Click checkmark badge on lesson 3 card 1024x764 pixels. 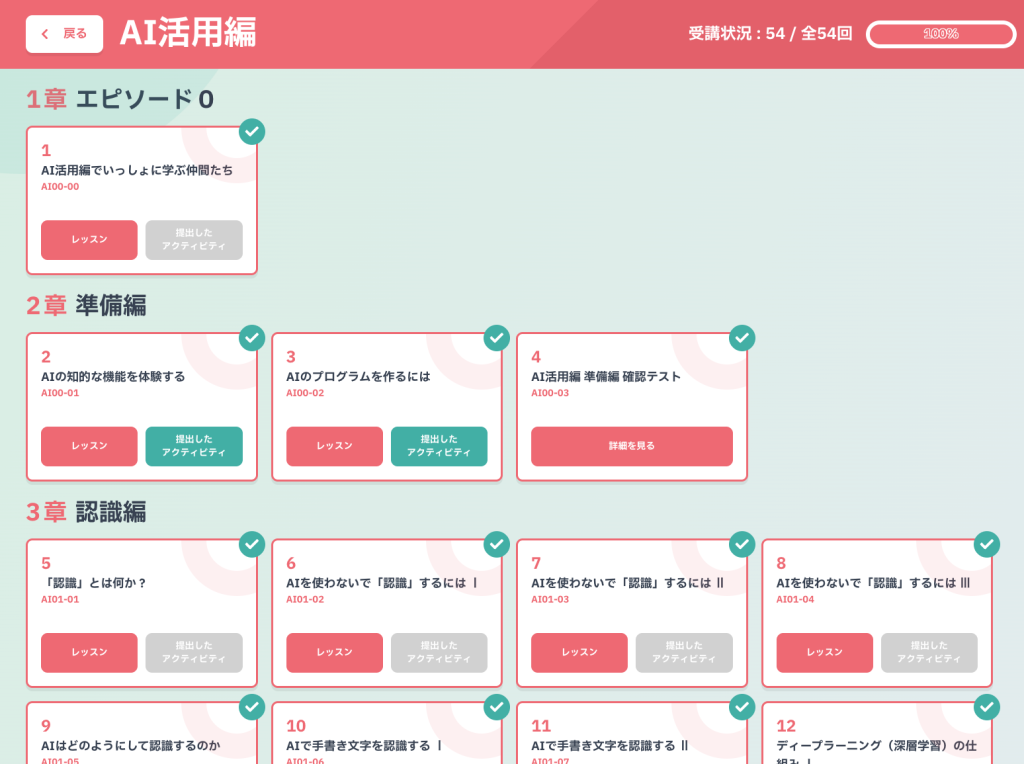pos(497,338)
